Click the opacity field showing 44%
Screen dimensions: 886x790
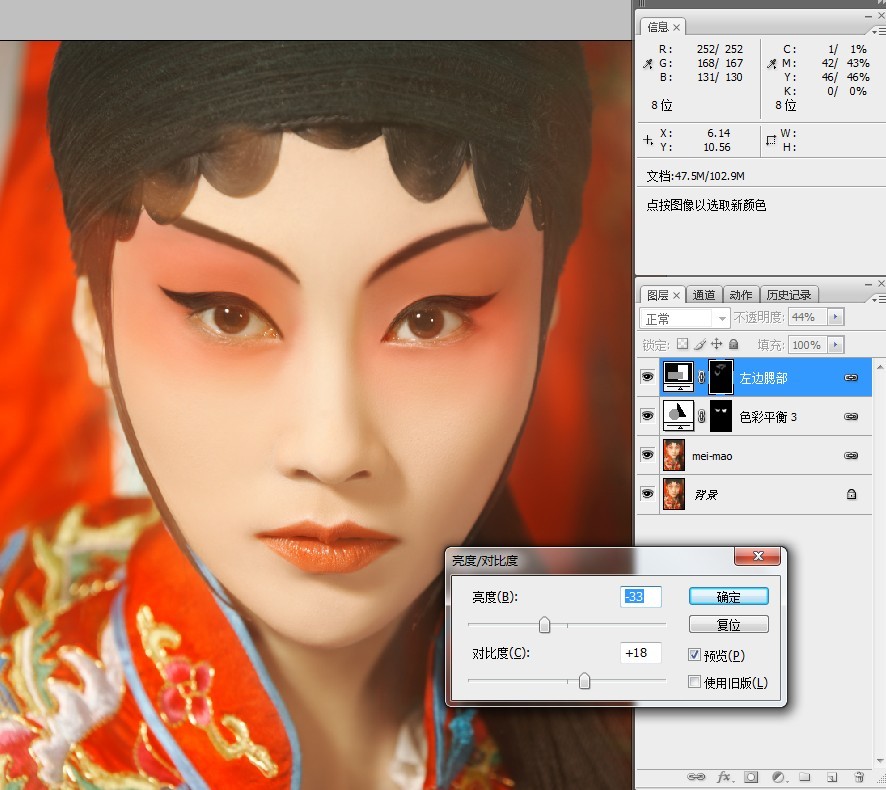(x=808, y=316)
